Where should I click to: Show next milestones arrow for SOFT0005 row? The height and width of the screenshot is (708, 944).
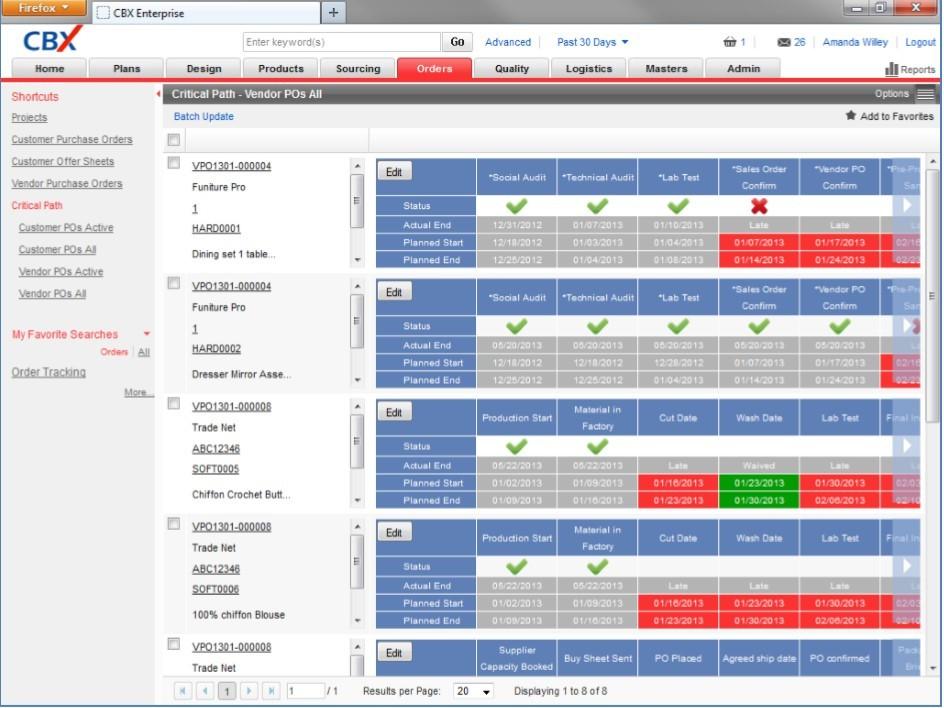[x=907, y=446]
